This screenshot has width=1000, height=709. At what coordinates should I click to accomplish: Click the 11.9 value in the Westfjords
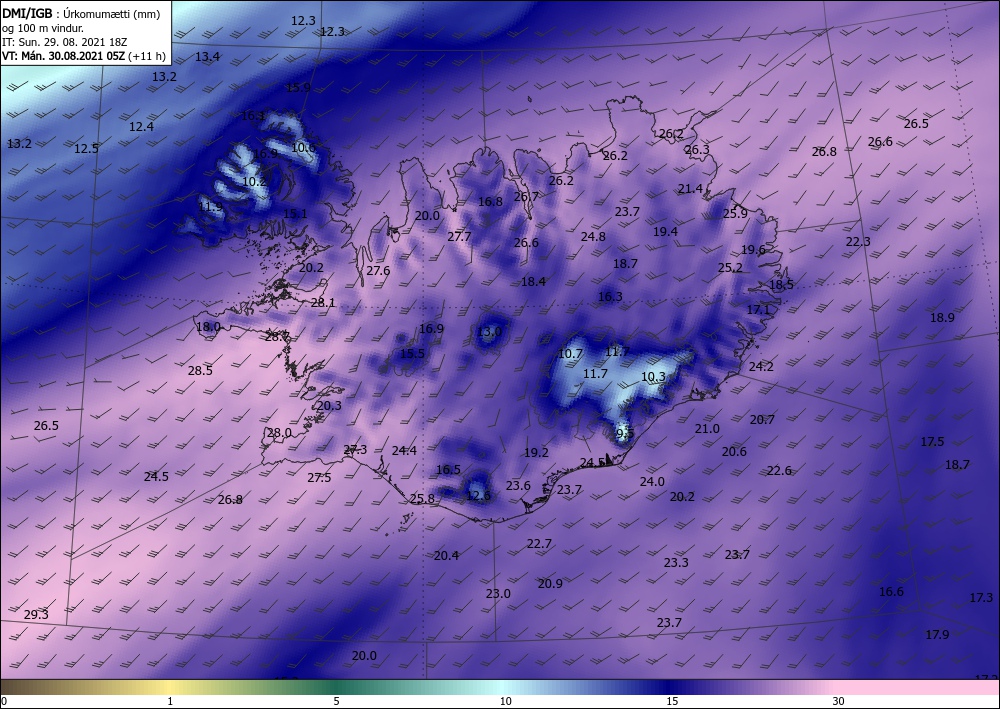coord(210,207)
